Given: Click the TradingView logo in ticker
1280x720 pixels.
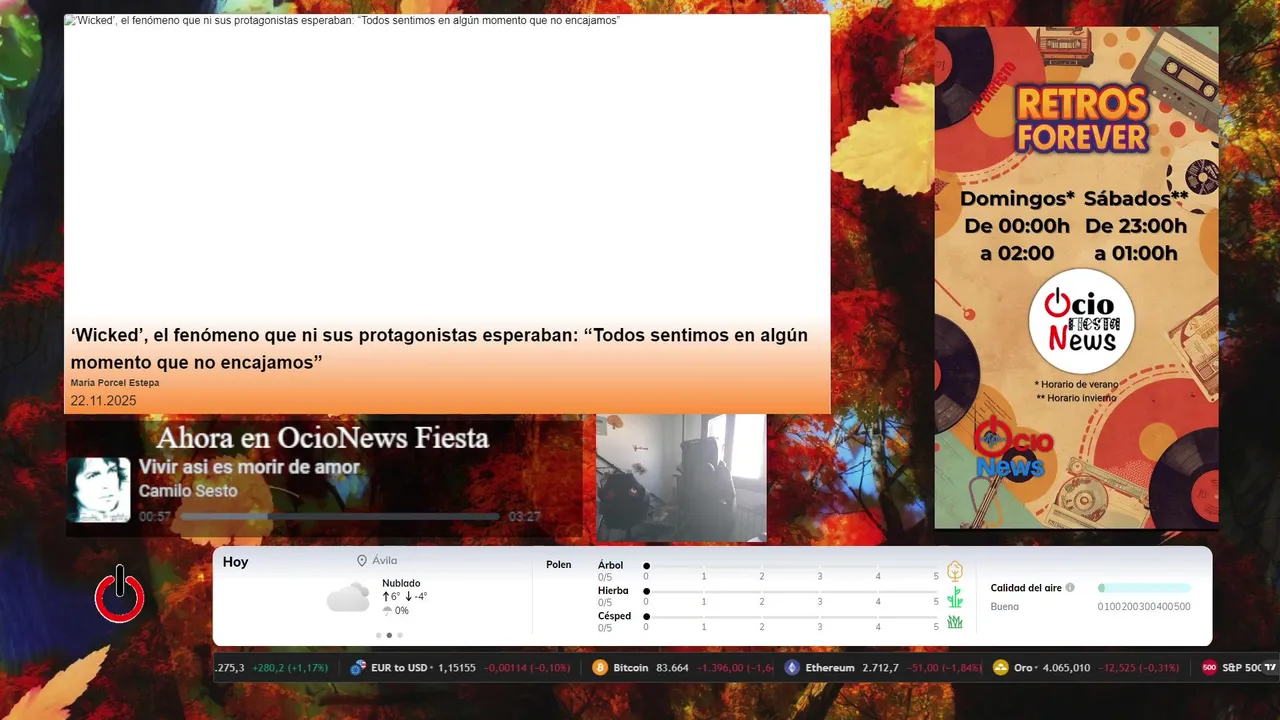Looking at the screenshot, I should [1270, 667].
